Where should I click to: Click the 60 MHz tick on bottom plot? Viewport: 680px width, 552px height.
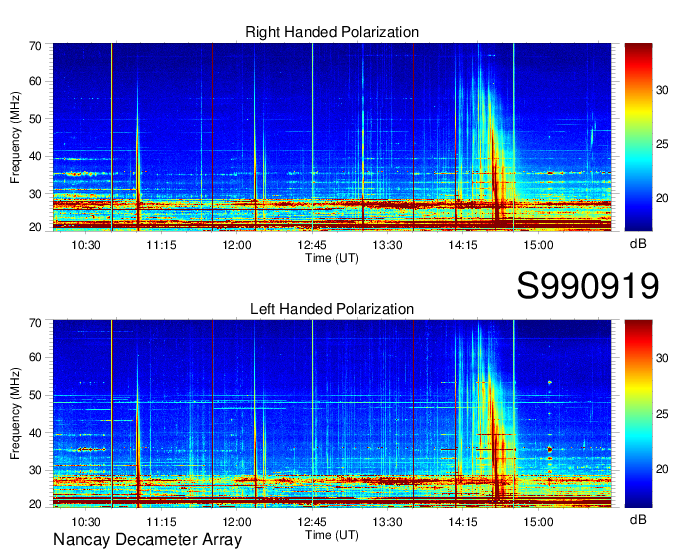point(35,358)
